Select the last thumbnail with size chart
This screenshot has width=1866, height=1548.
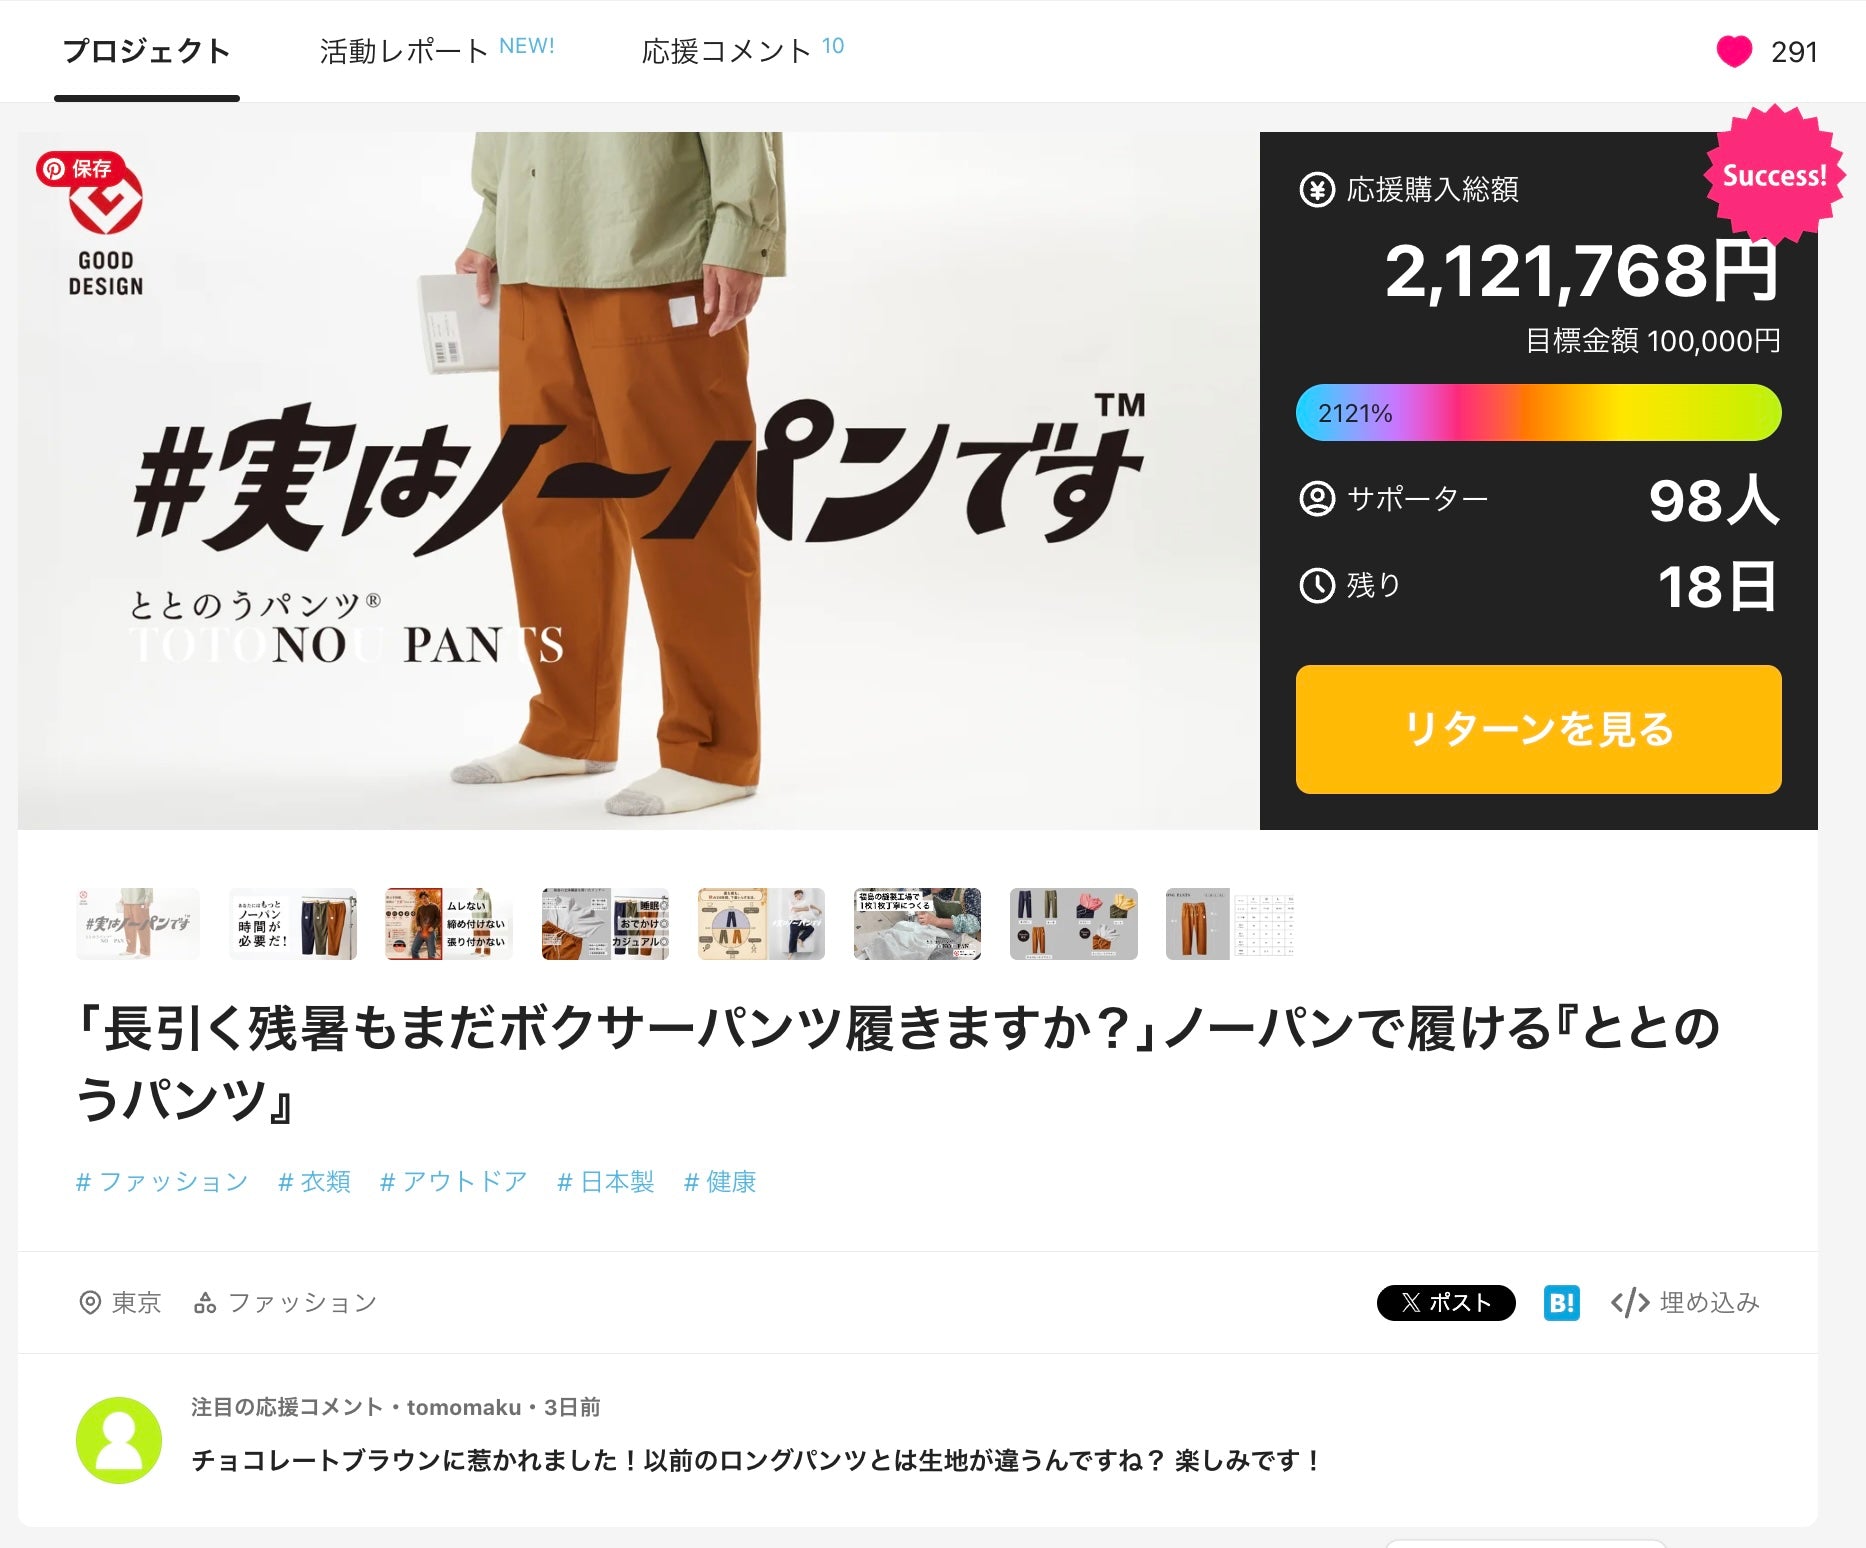tap(1230, 924)
